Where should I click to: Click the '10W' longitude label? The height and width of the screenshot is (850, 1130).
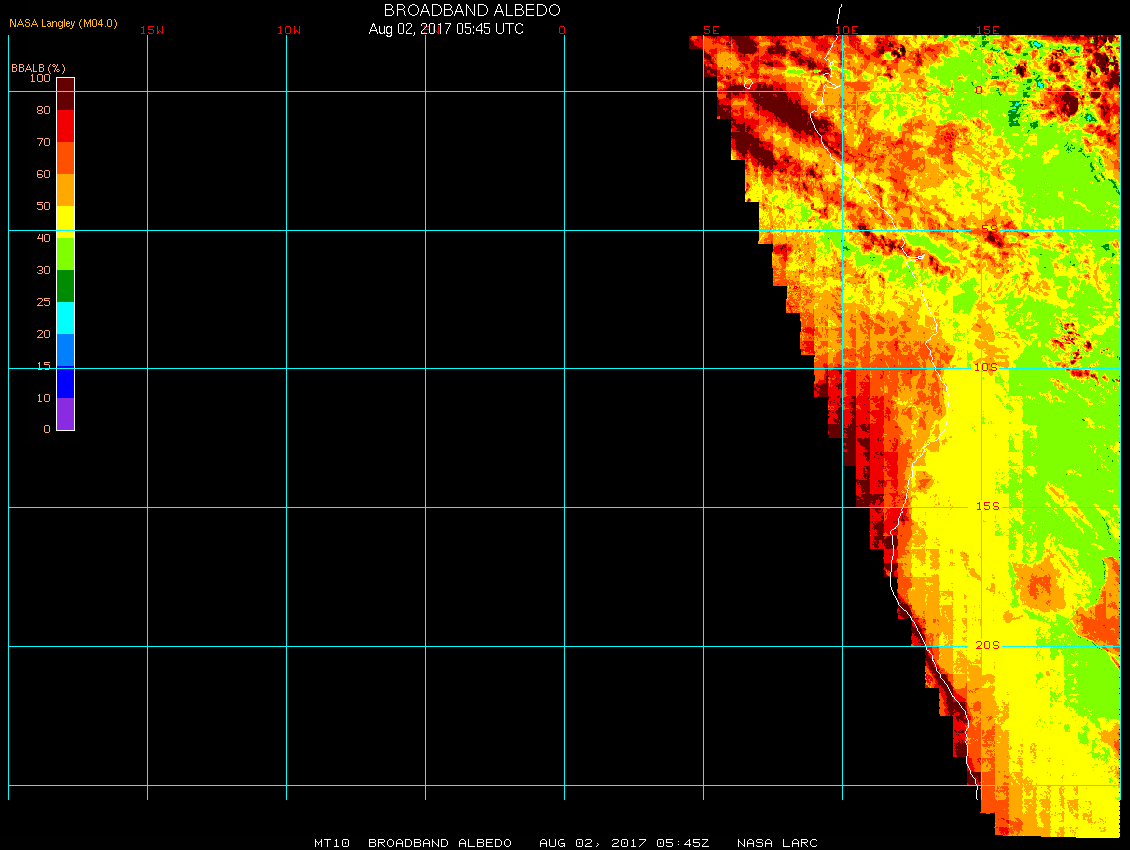[289, 30]
